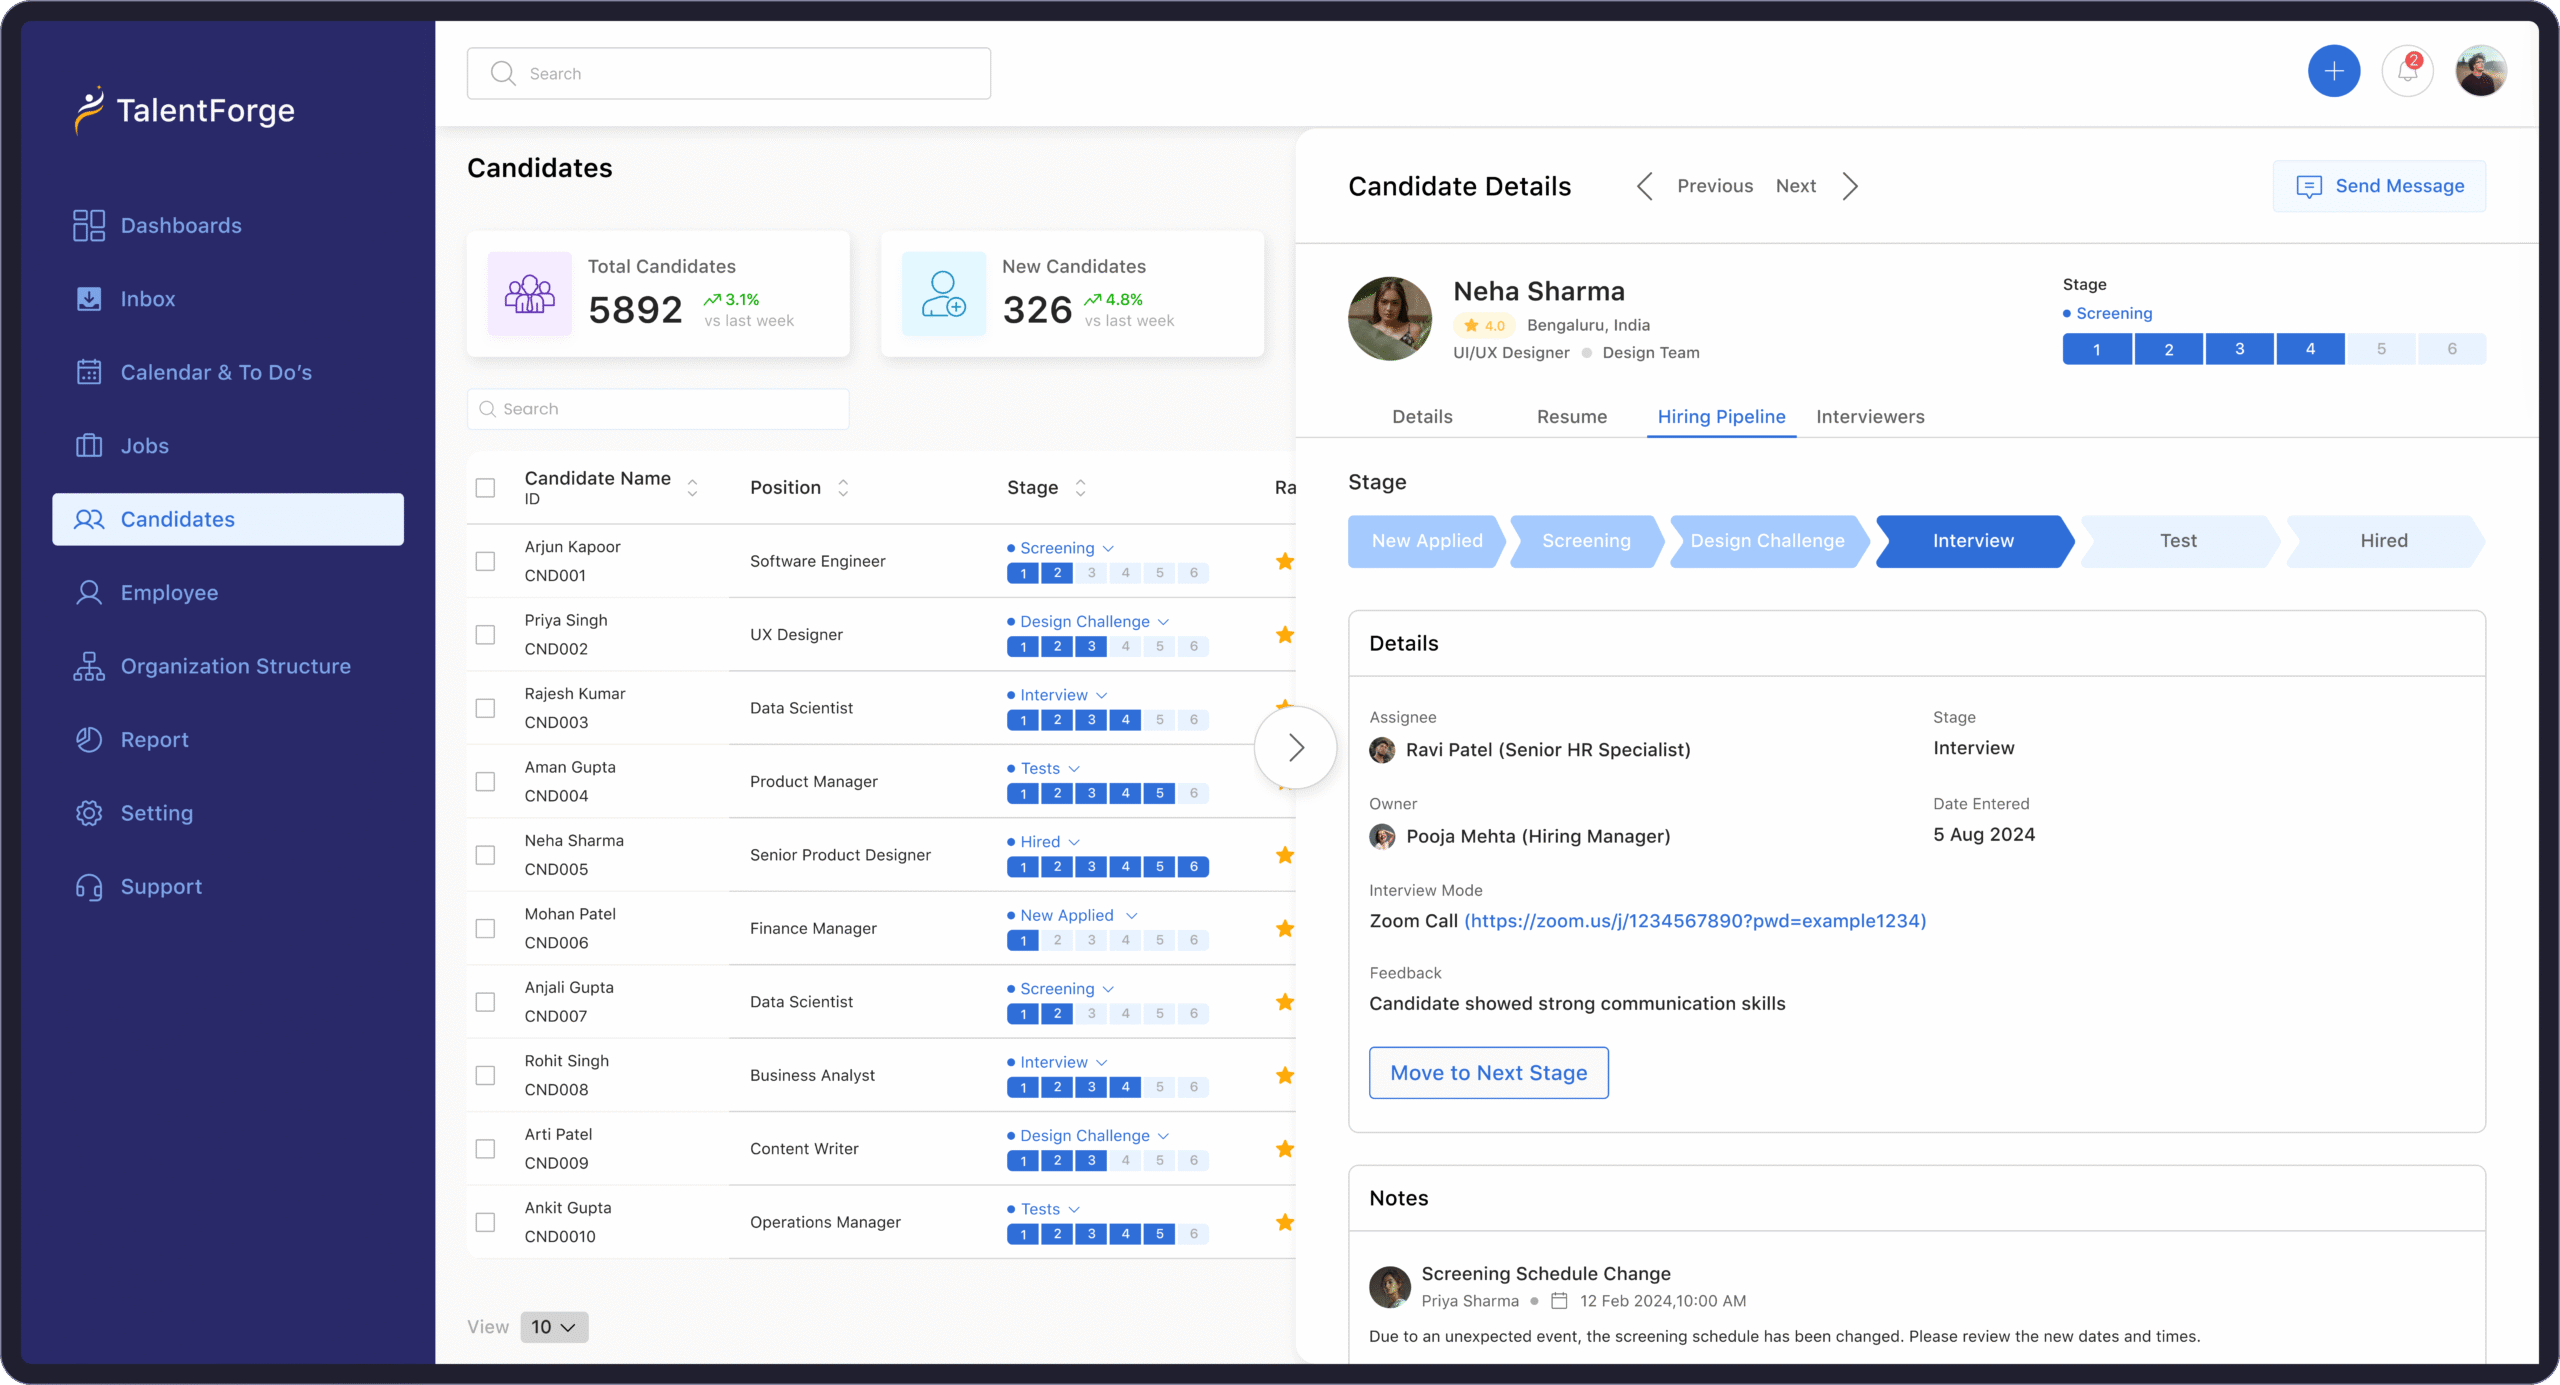Viewport: 2560px width, 1385px height.
Task: Click the Organization Structure icon
Action: click(89, 666)
